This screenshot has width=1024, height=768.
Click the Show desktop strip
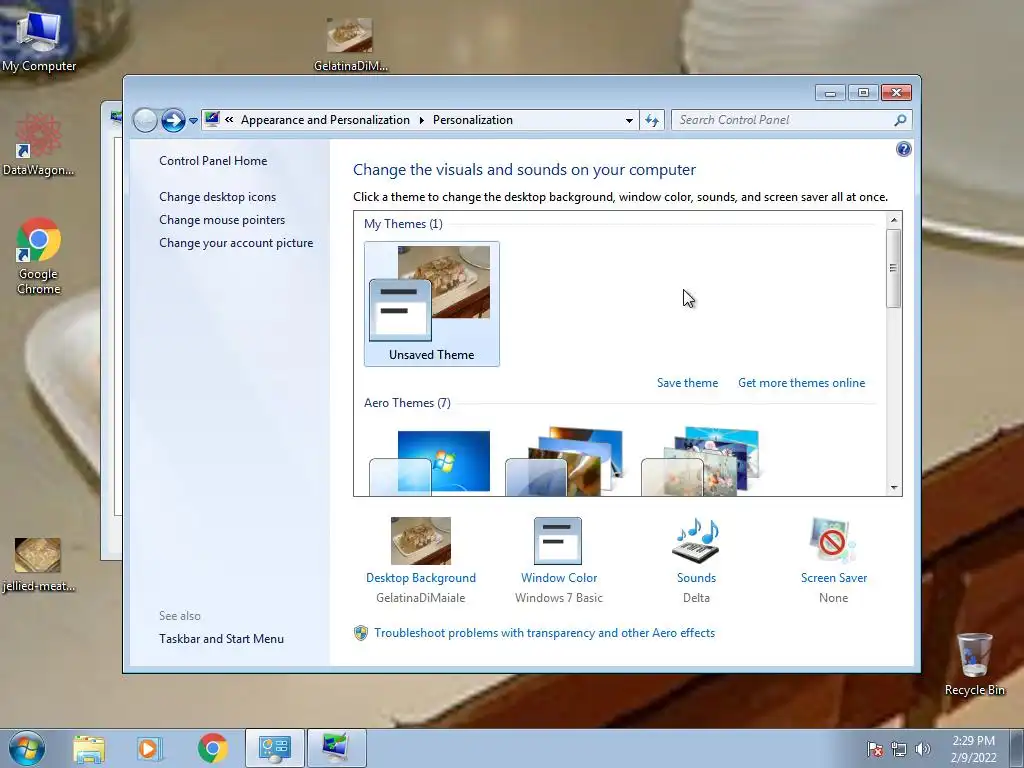pos(1018,748)
